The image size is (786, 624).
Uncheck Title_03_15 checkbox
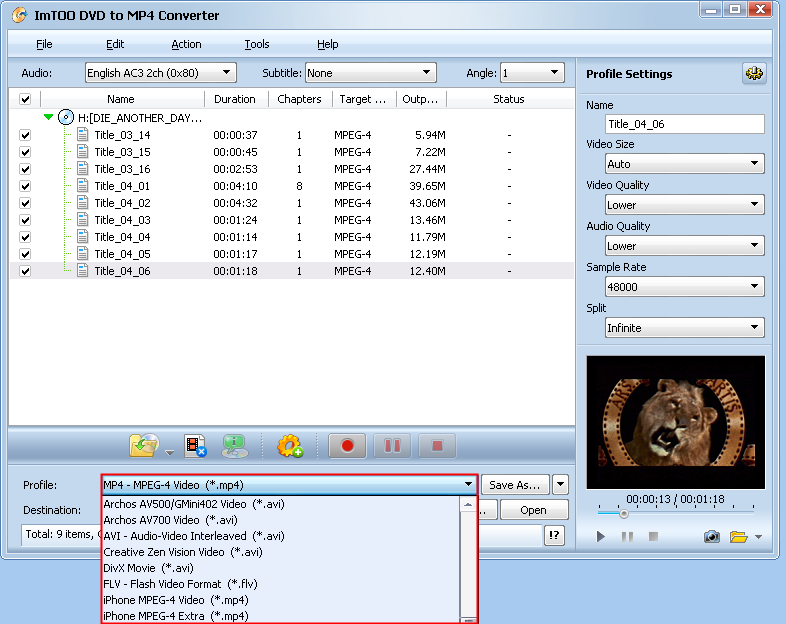(x=25, y=152)
